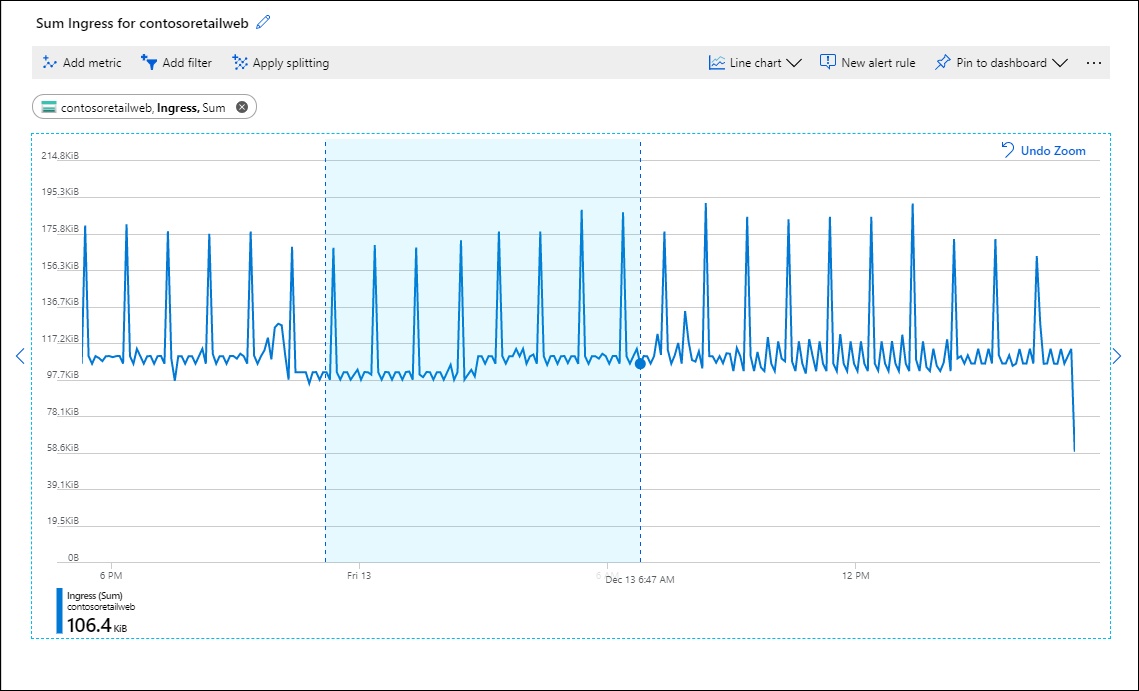Select the Add filter icon
Image resolution: width=1139 pixels, height=691 pixels.
click(148, 62)
